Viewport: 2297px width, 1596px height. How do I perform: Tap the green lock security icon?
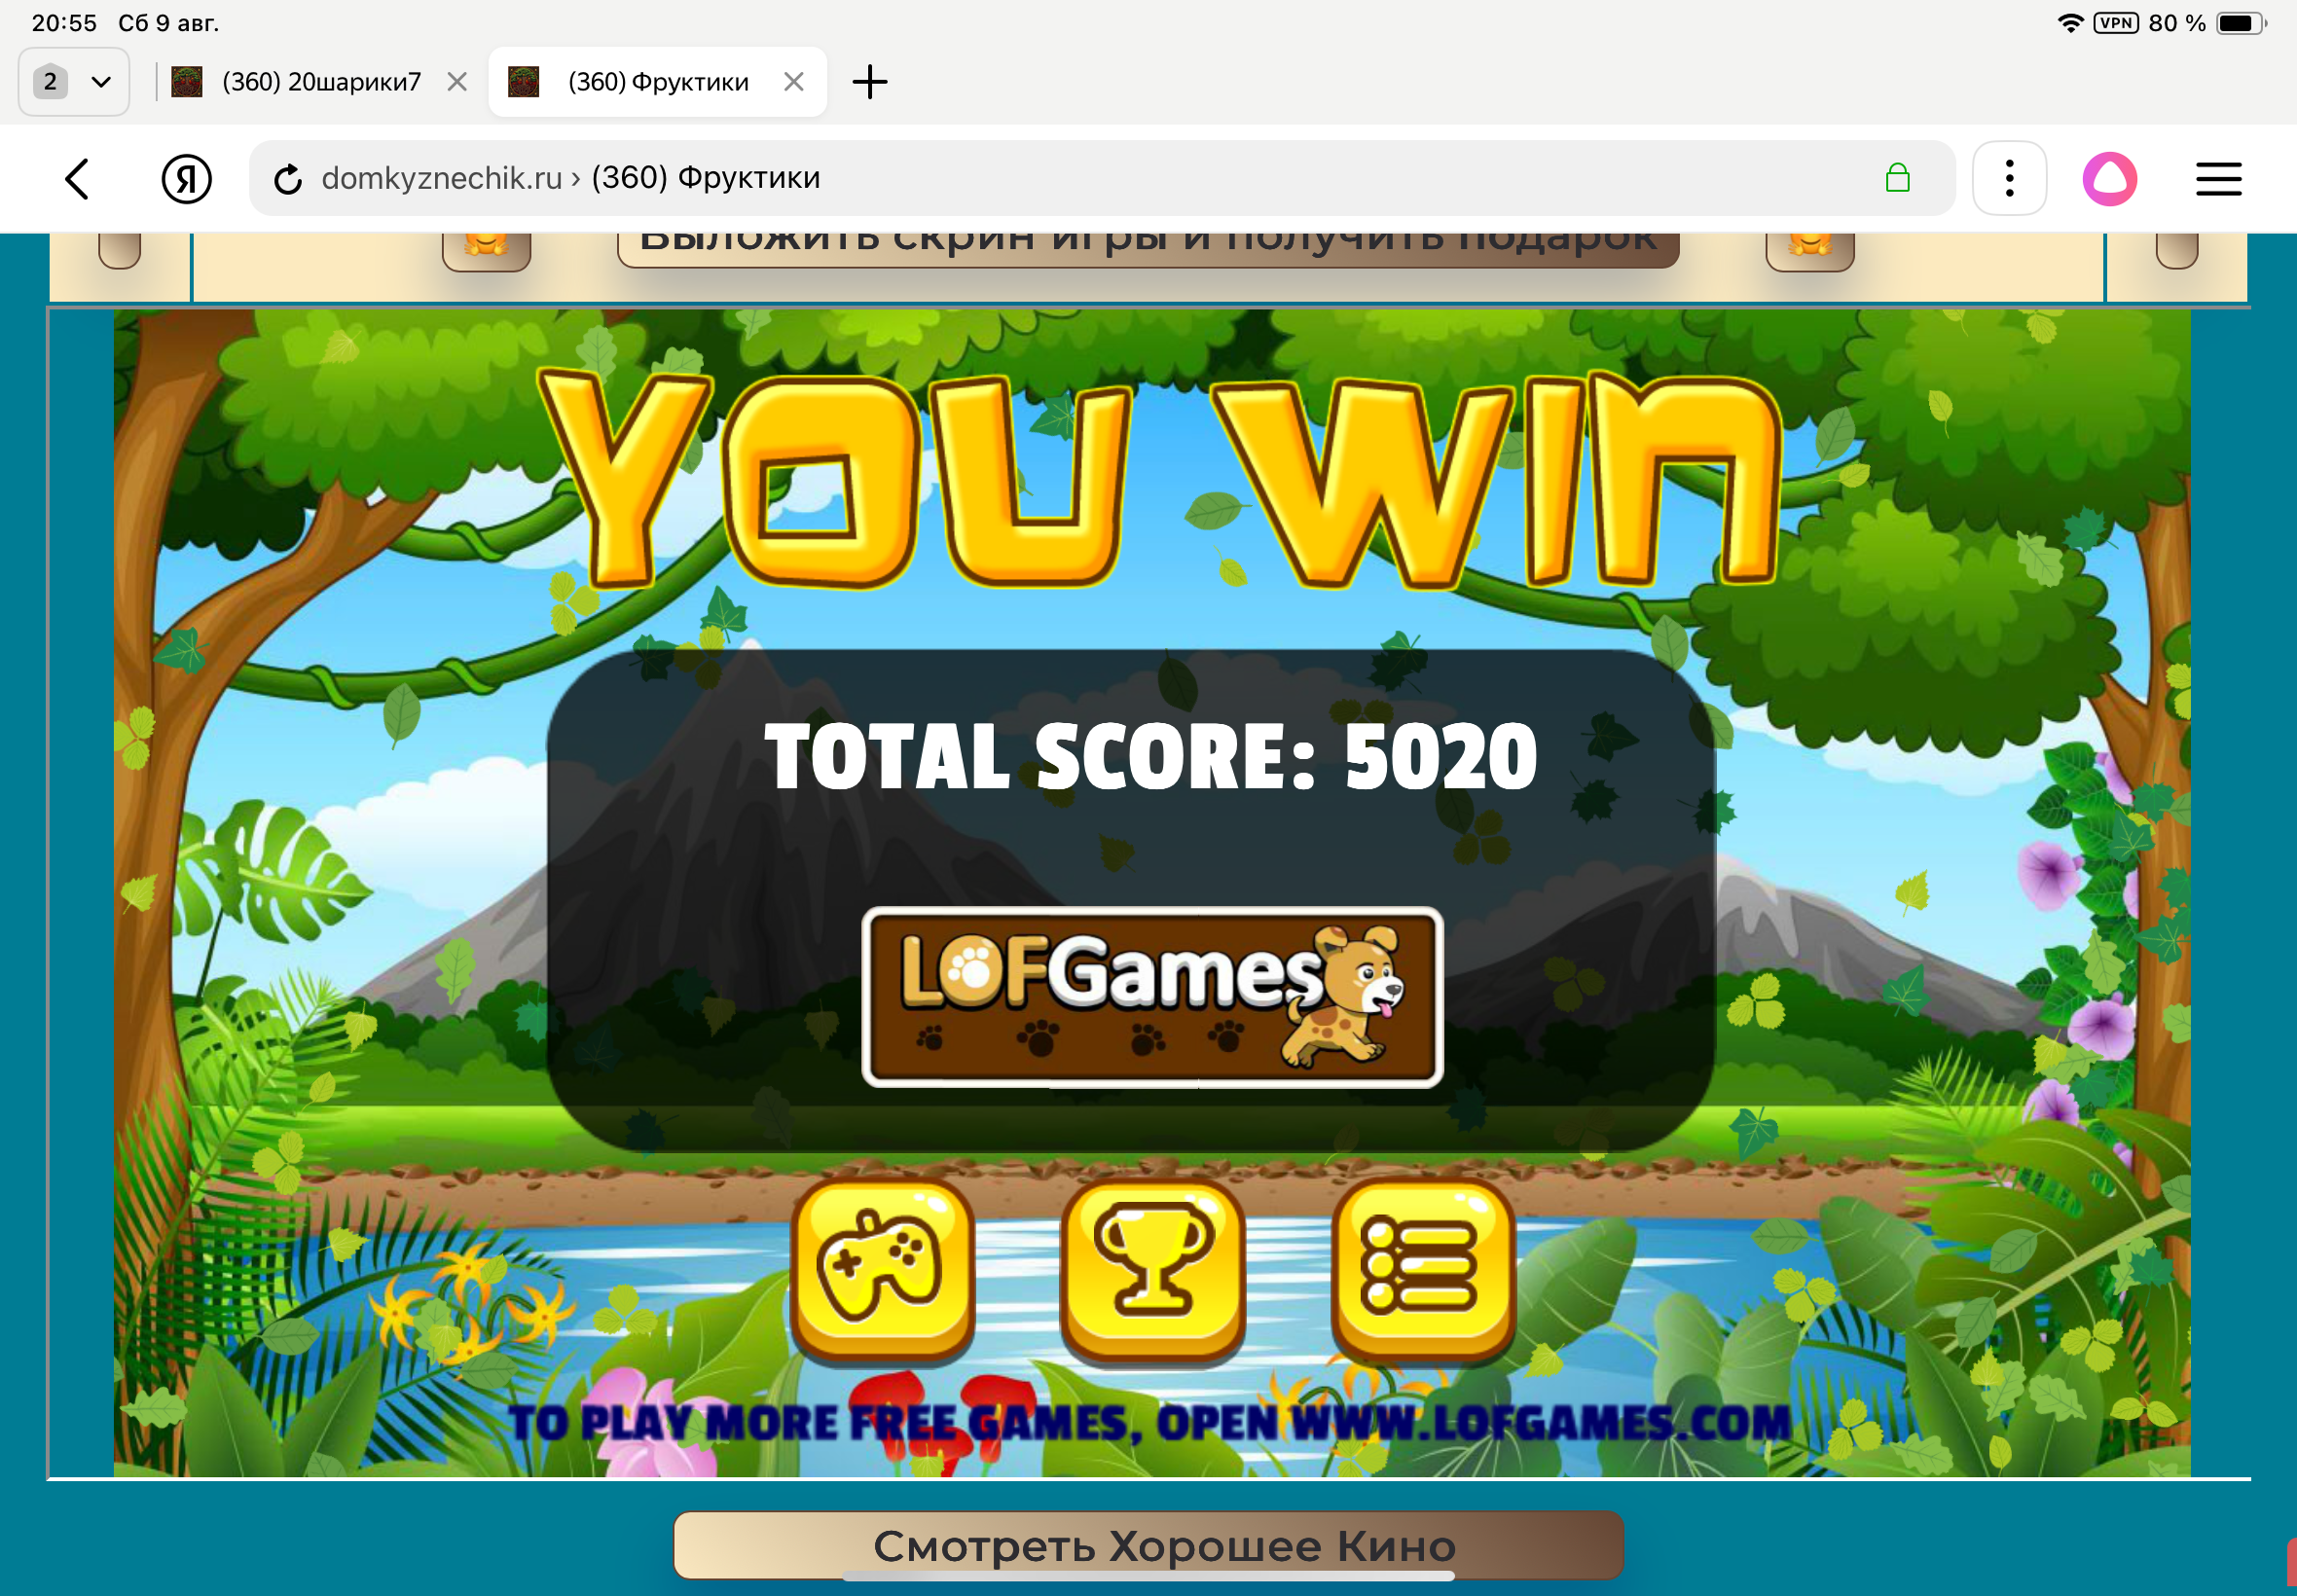[x=1897, y=178]
